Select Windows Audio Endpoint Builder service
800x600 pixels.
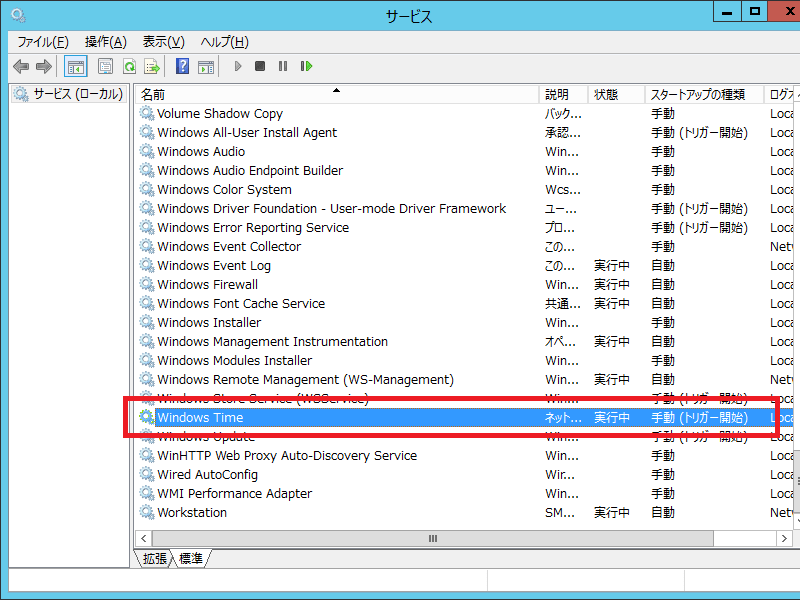click(x=250, y=170)
